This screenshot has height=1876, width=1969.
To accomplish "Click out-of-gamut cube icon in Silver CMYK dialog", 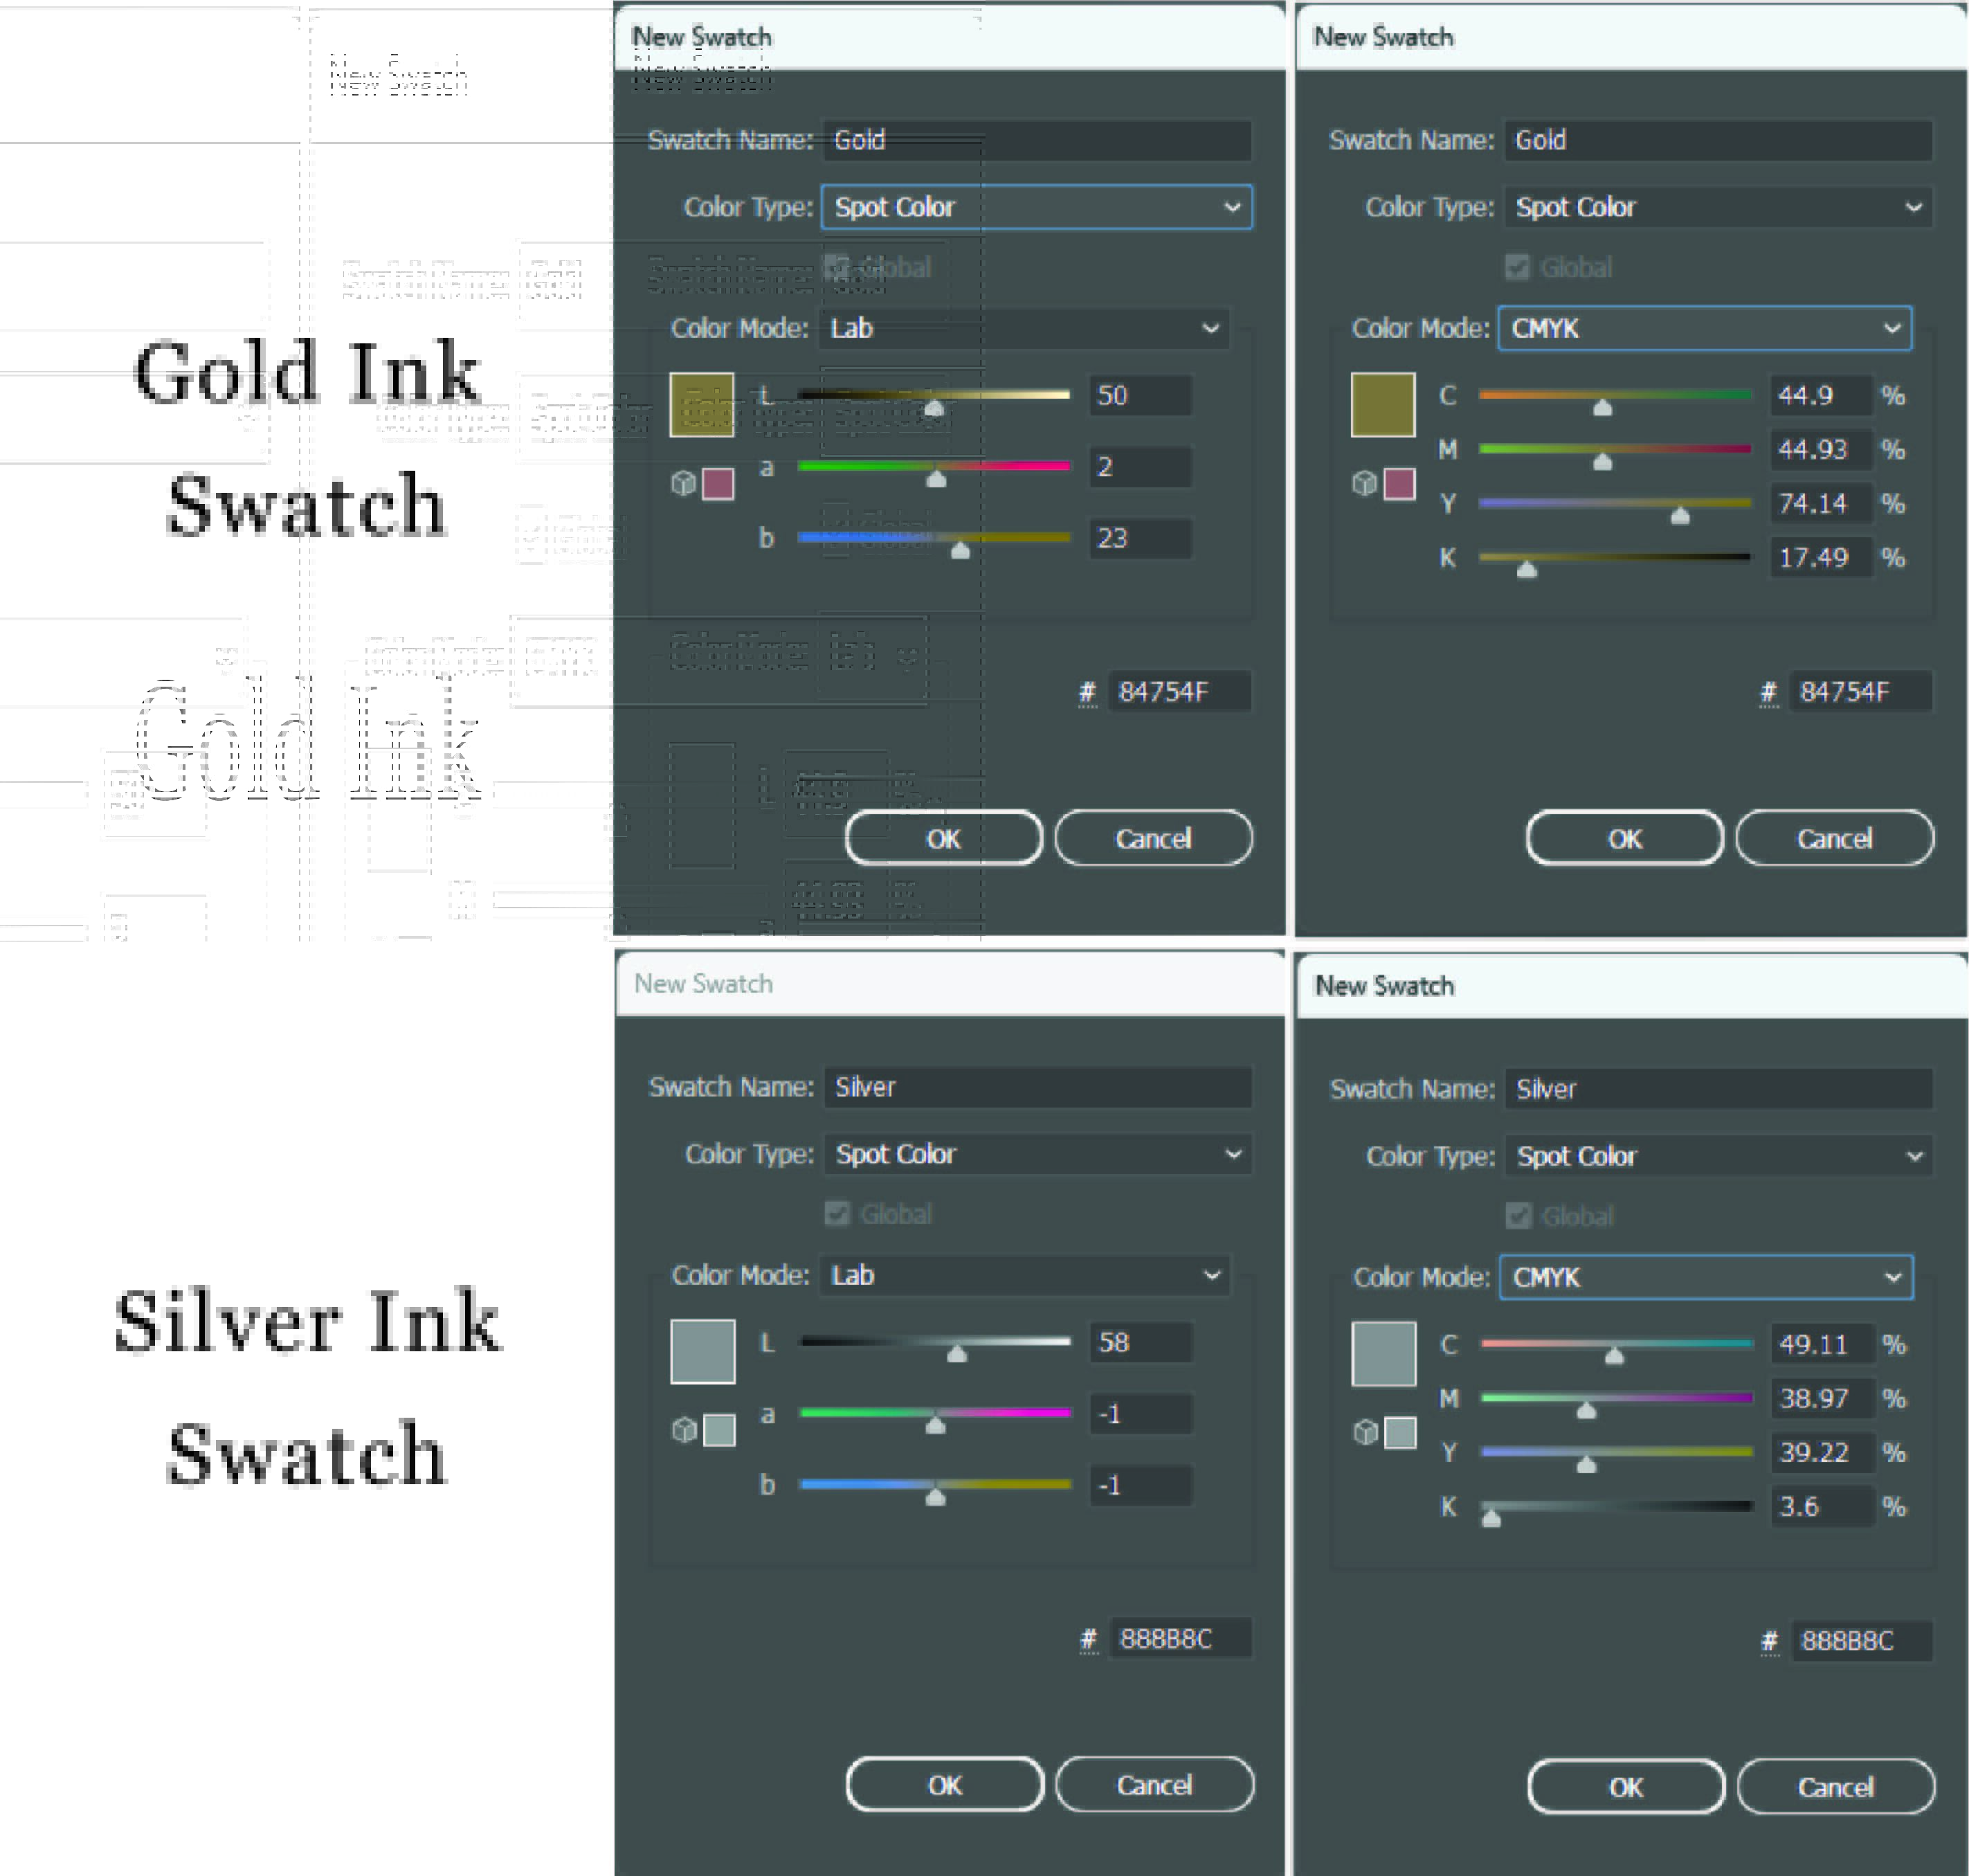I will coord(1365,1432).
